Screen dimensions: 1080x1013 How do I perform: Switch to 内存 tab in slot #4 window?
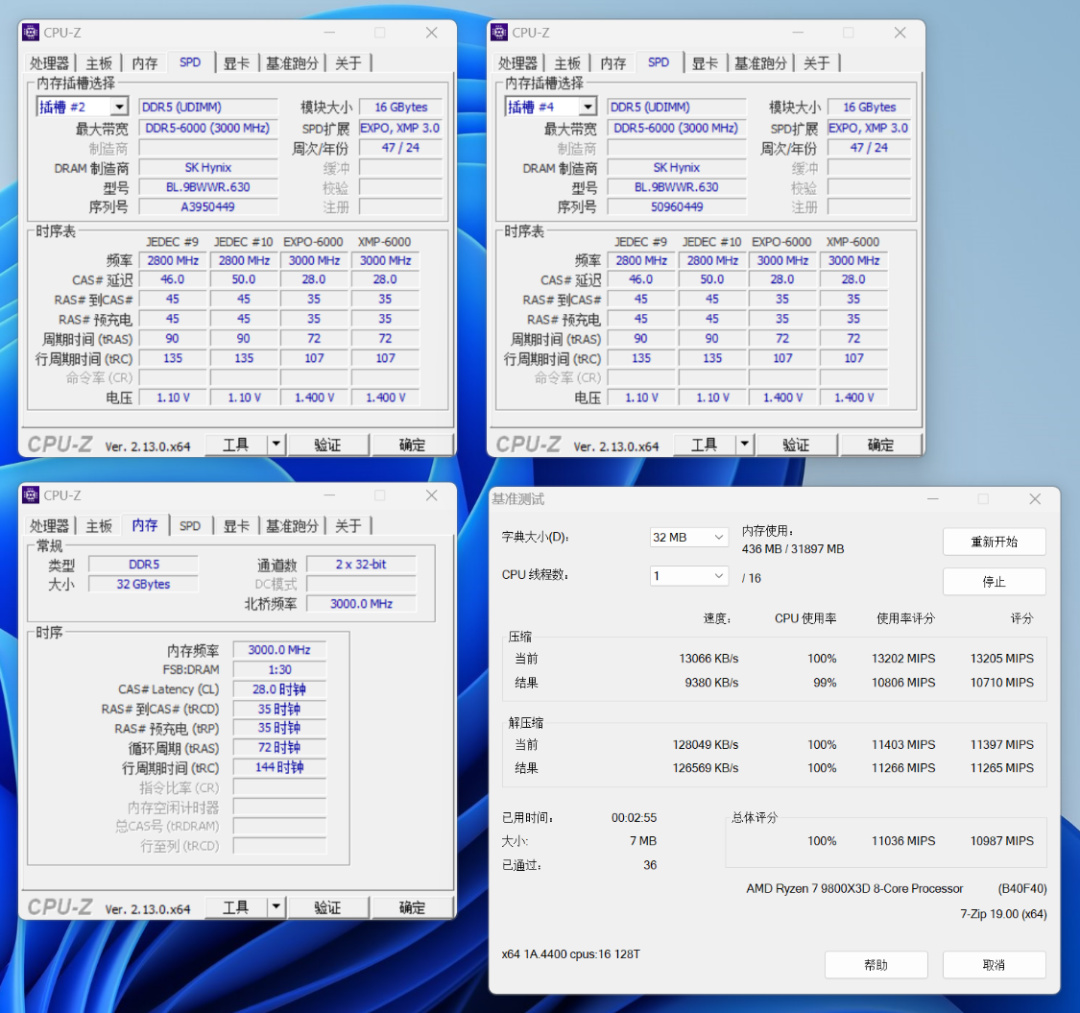coord(613,63)
